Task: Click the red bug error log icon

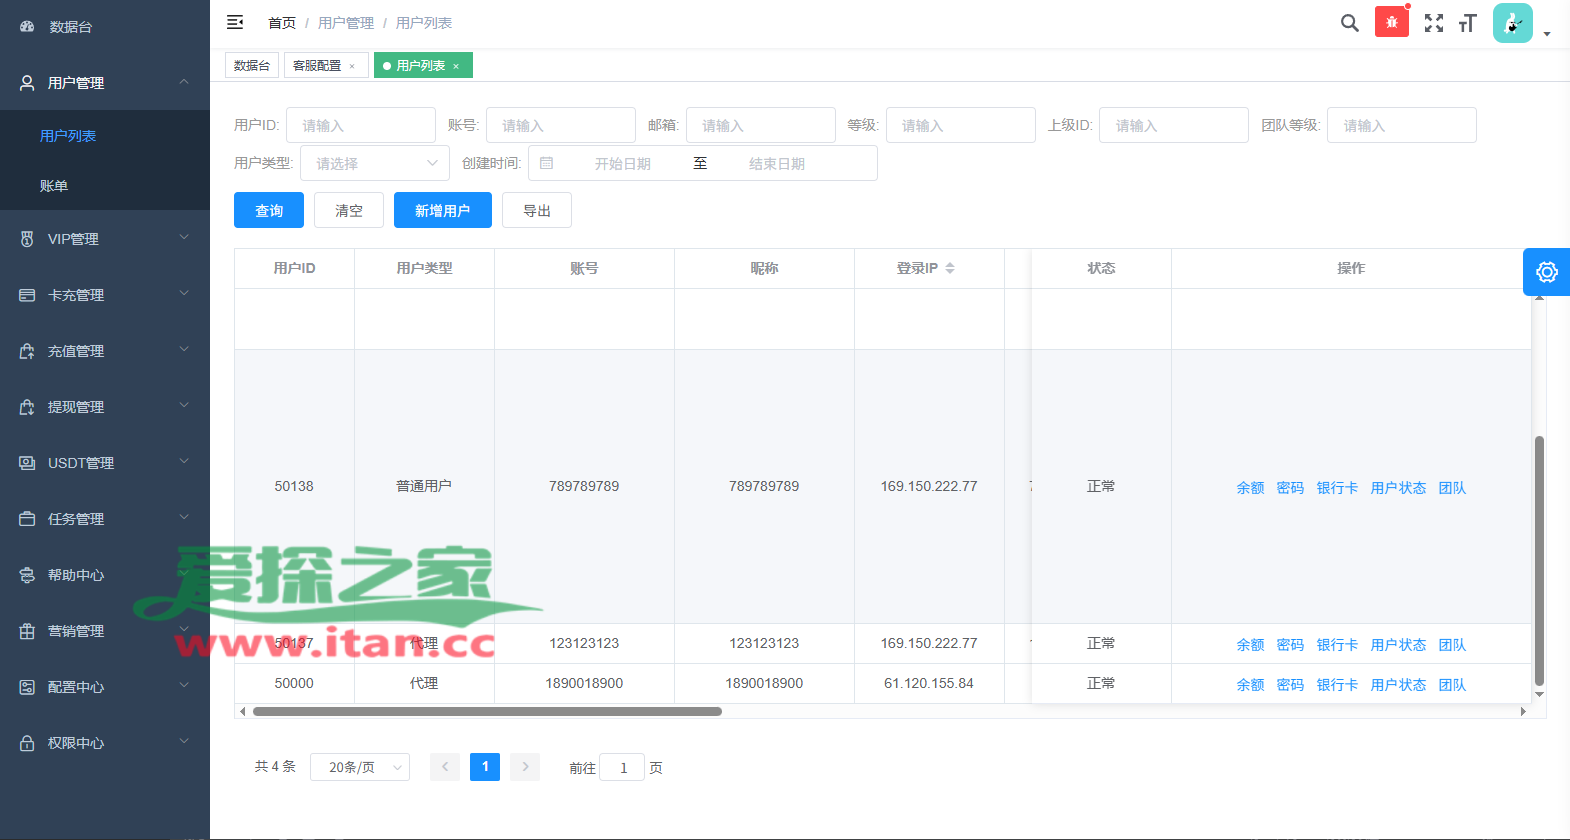Action: 1391,22
